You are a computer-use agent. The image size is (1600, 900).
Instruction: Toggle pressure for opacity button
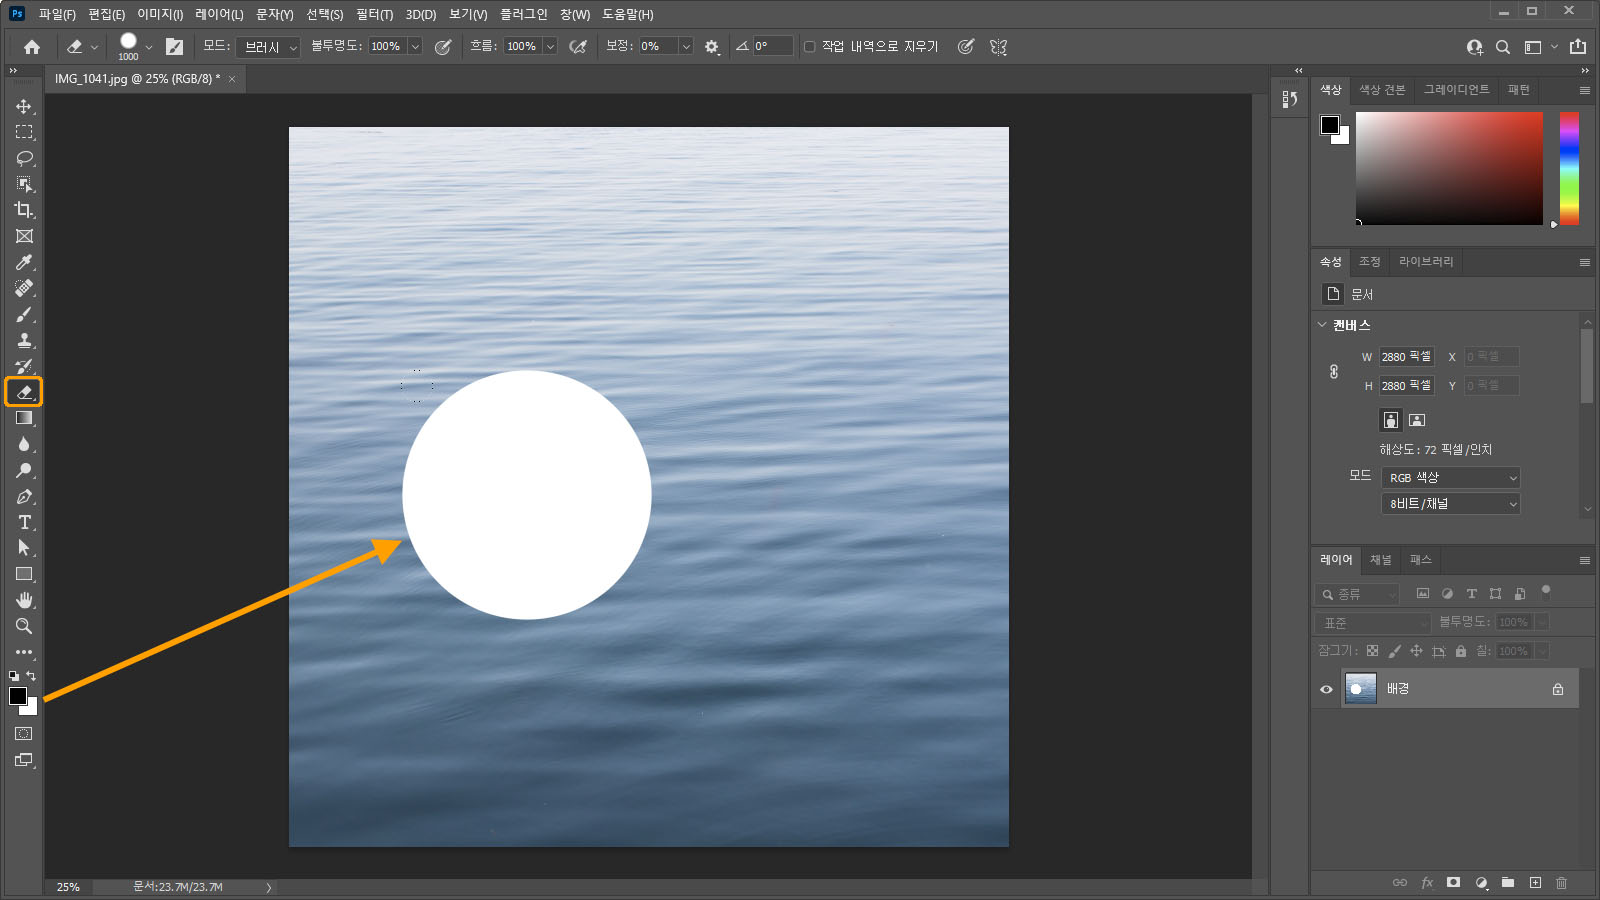coord(443,47)
